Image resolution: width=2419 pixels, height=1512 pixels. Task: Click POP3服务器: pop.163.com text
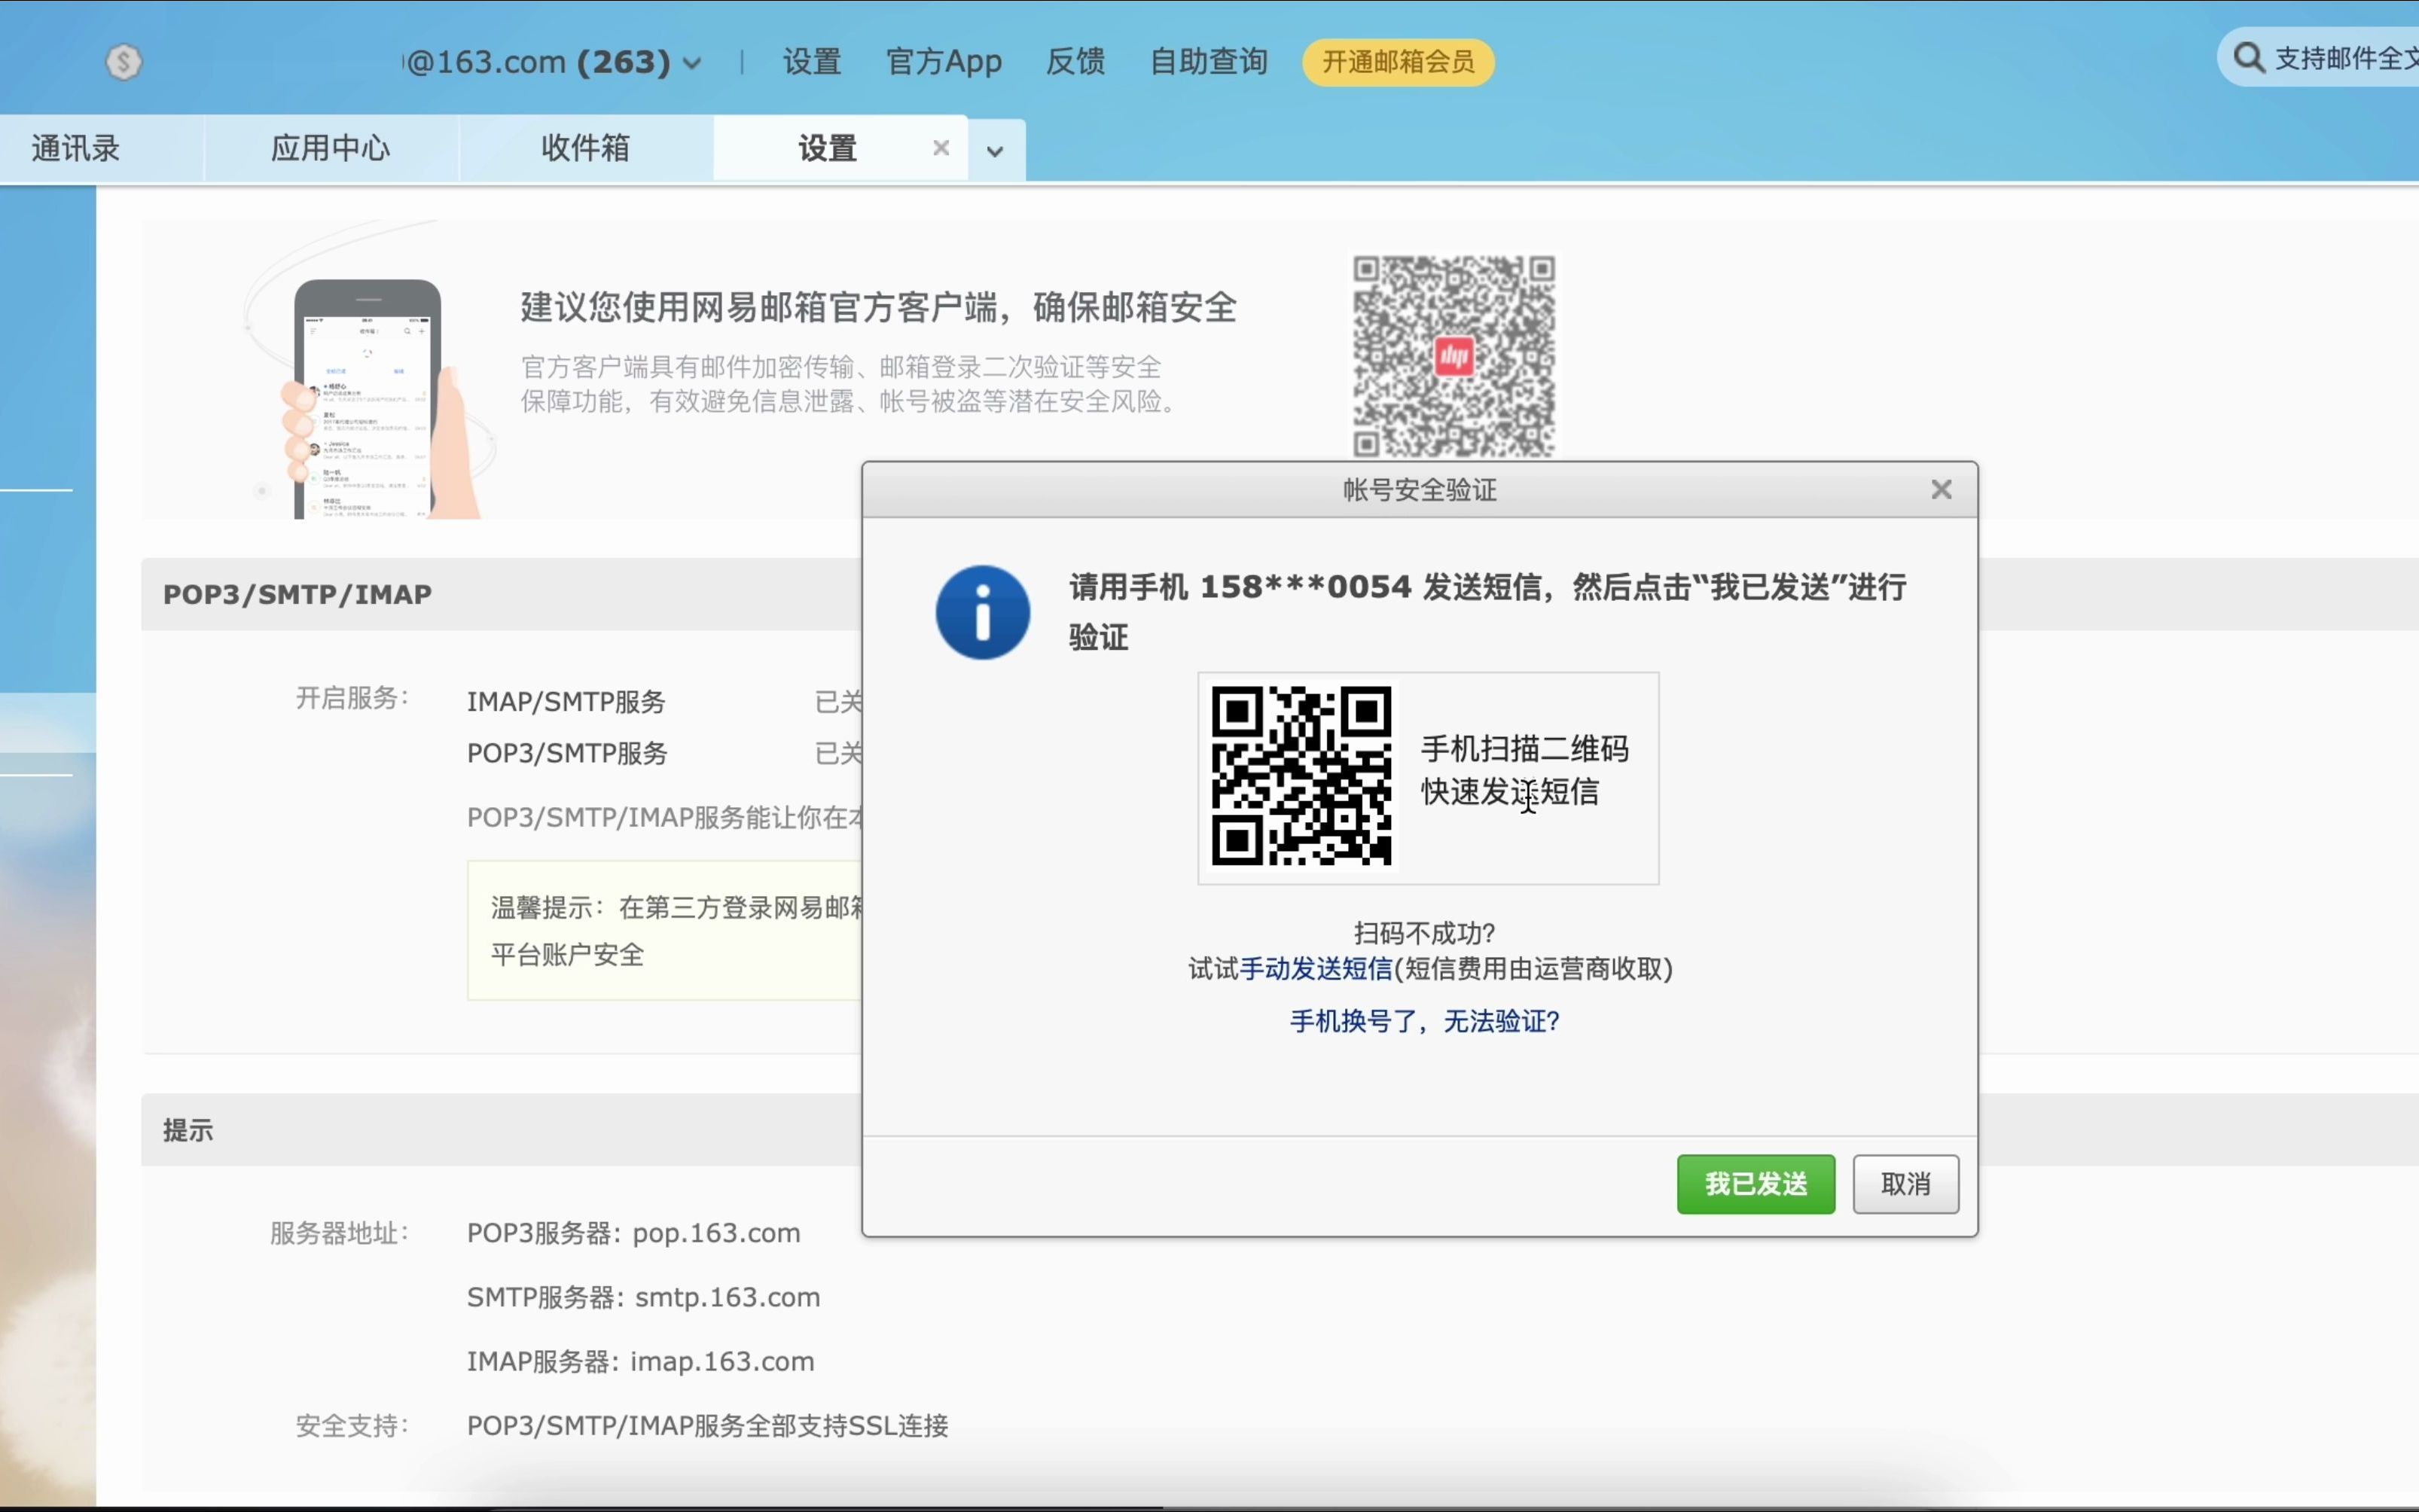(x=633, y=1233)
